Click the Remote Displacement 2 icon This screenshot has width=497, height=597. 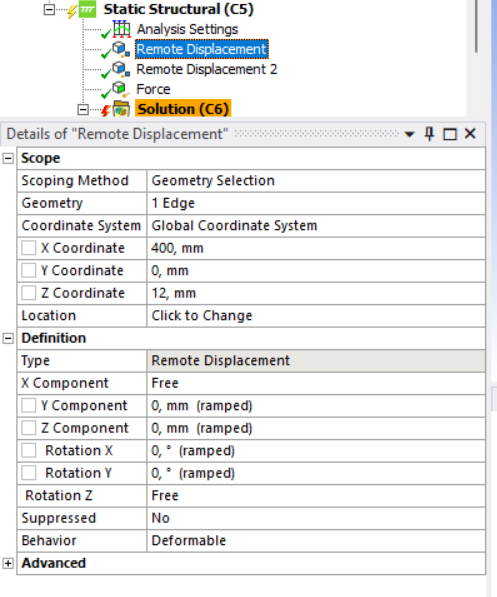click(x=121, y=69)
